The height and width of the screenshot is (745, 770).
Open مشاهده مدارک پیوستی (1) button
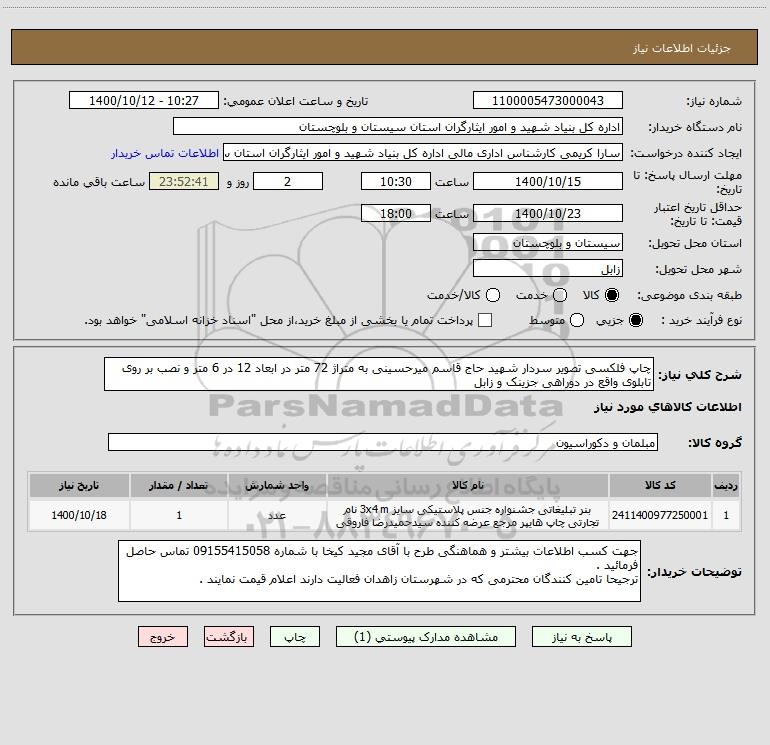pyautogui.click(x=426, y=637)
